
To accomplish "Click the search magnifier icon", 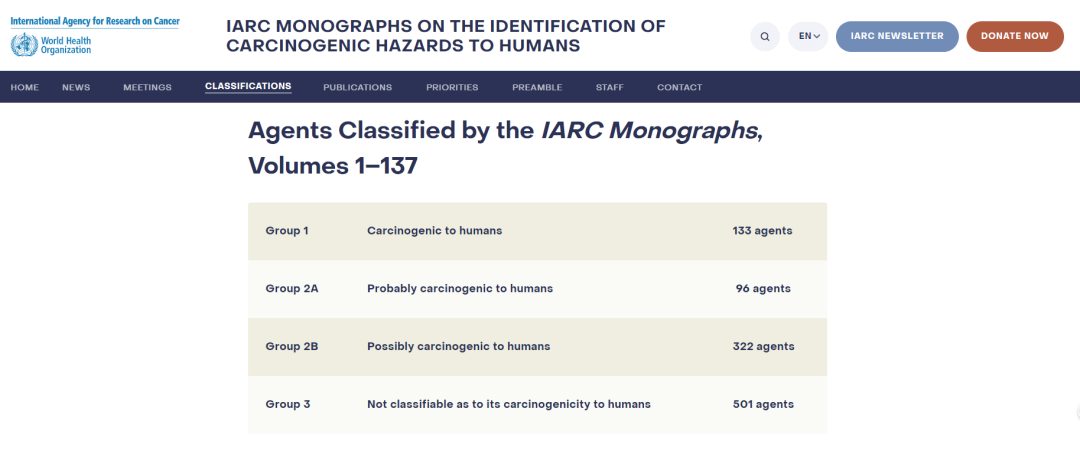I will [x=765, y=36].
